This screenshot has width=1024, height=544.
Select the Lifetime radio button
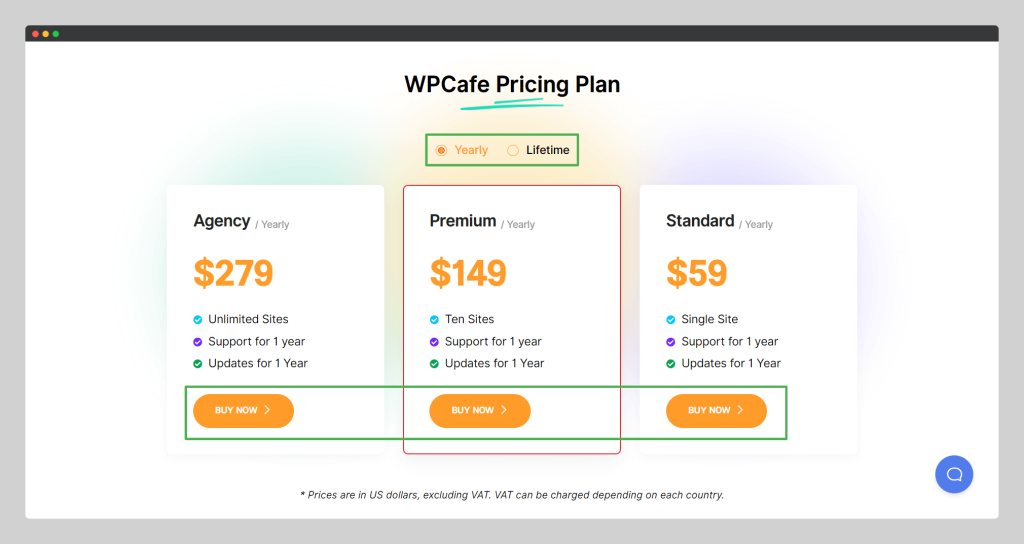(513, 150)
